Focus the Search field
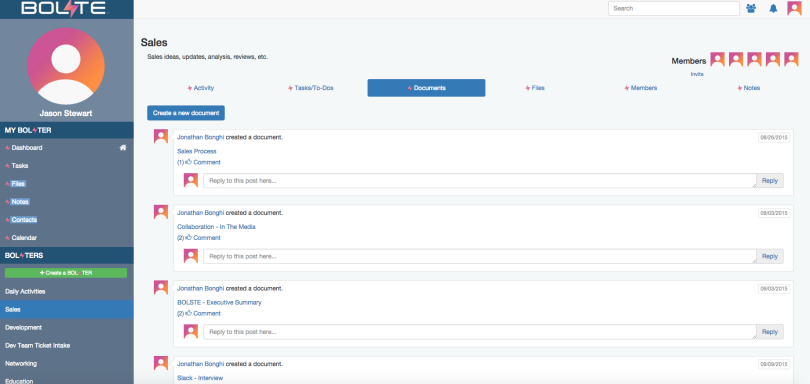This screenshot has width=810, height=384. point(674,8)
